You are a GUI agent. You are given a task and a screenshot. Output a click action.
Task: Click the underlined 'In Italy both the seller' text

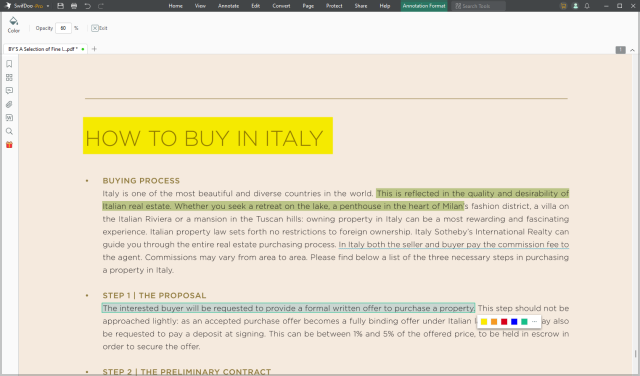pos(453,245)
